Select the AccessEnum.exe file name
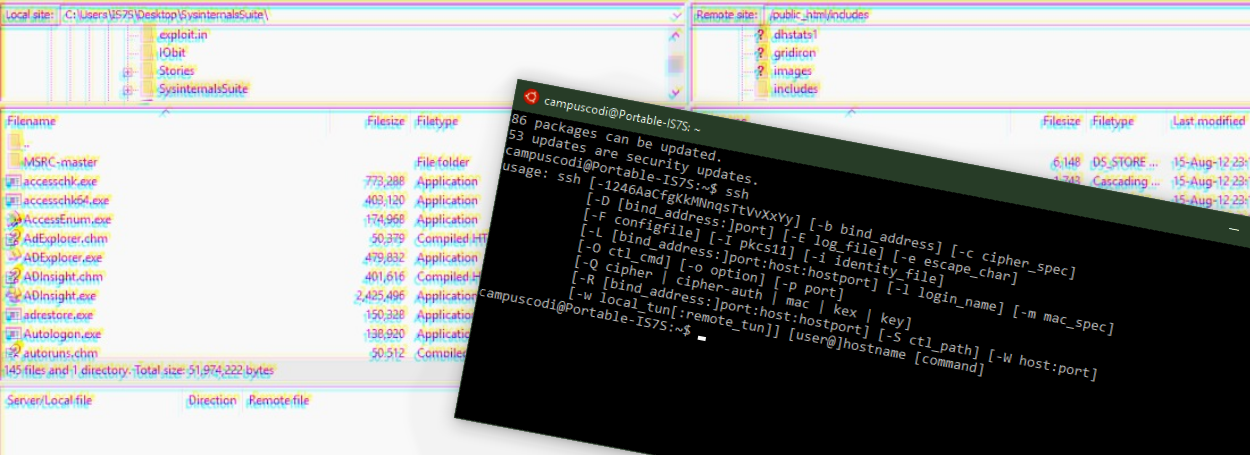The height and width of the screenshot is (455, 1250). coord(67,219)
